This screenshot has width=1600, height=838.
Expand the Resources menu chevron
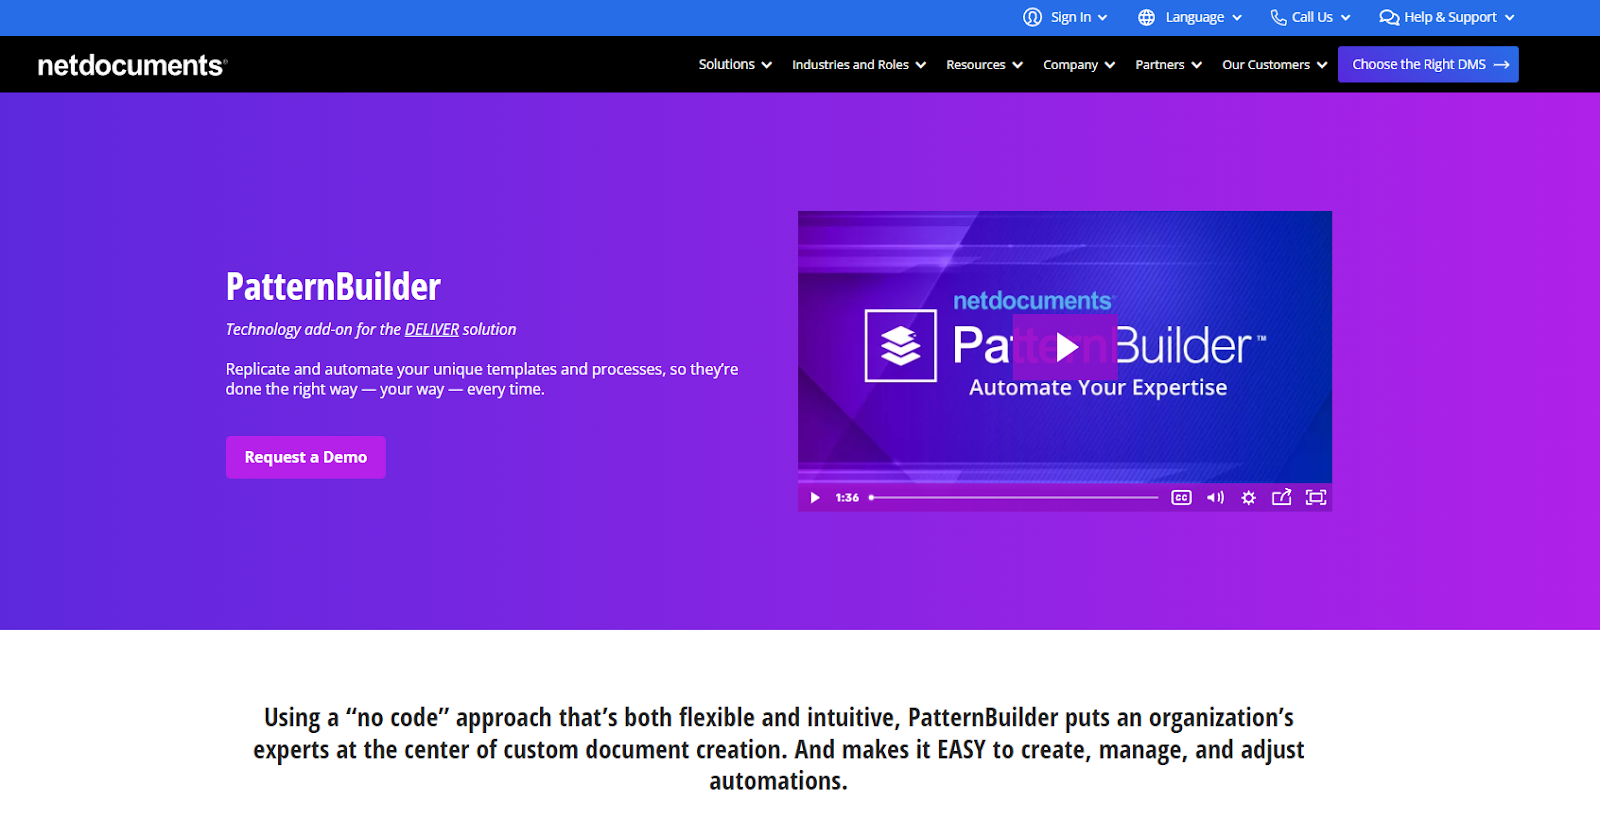[x=1018, y=65]
